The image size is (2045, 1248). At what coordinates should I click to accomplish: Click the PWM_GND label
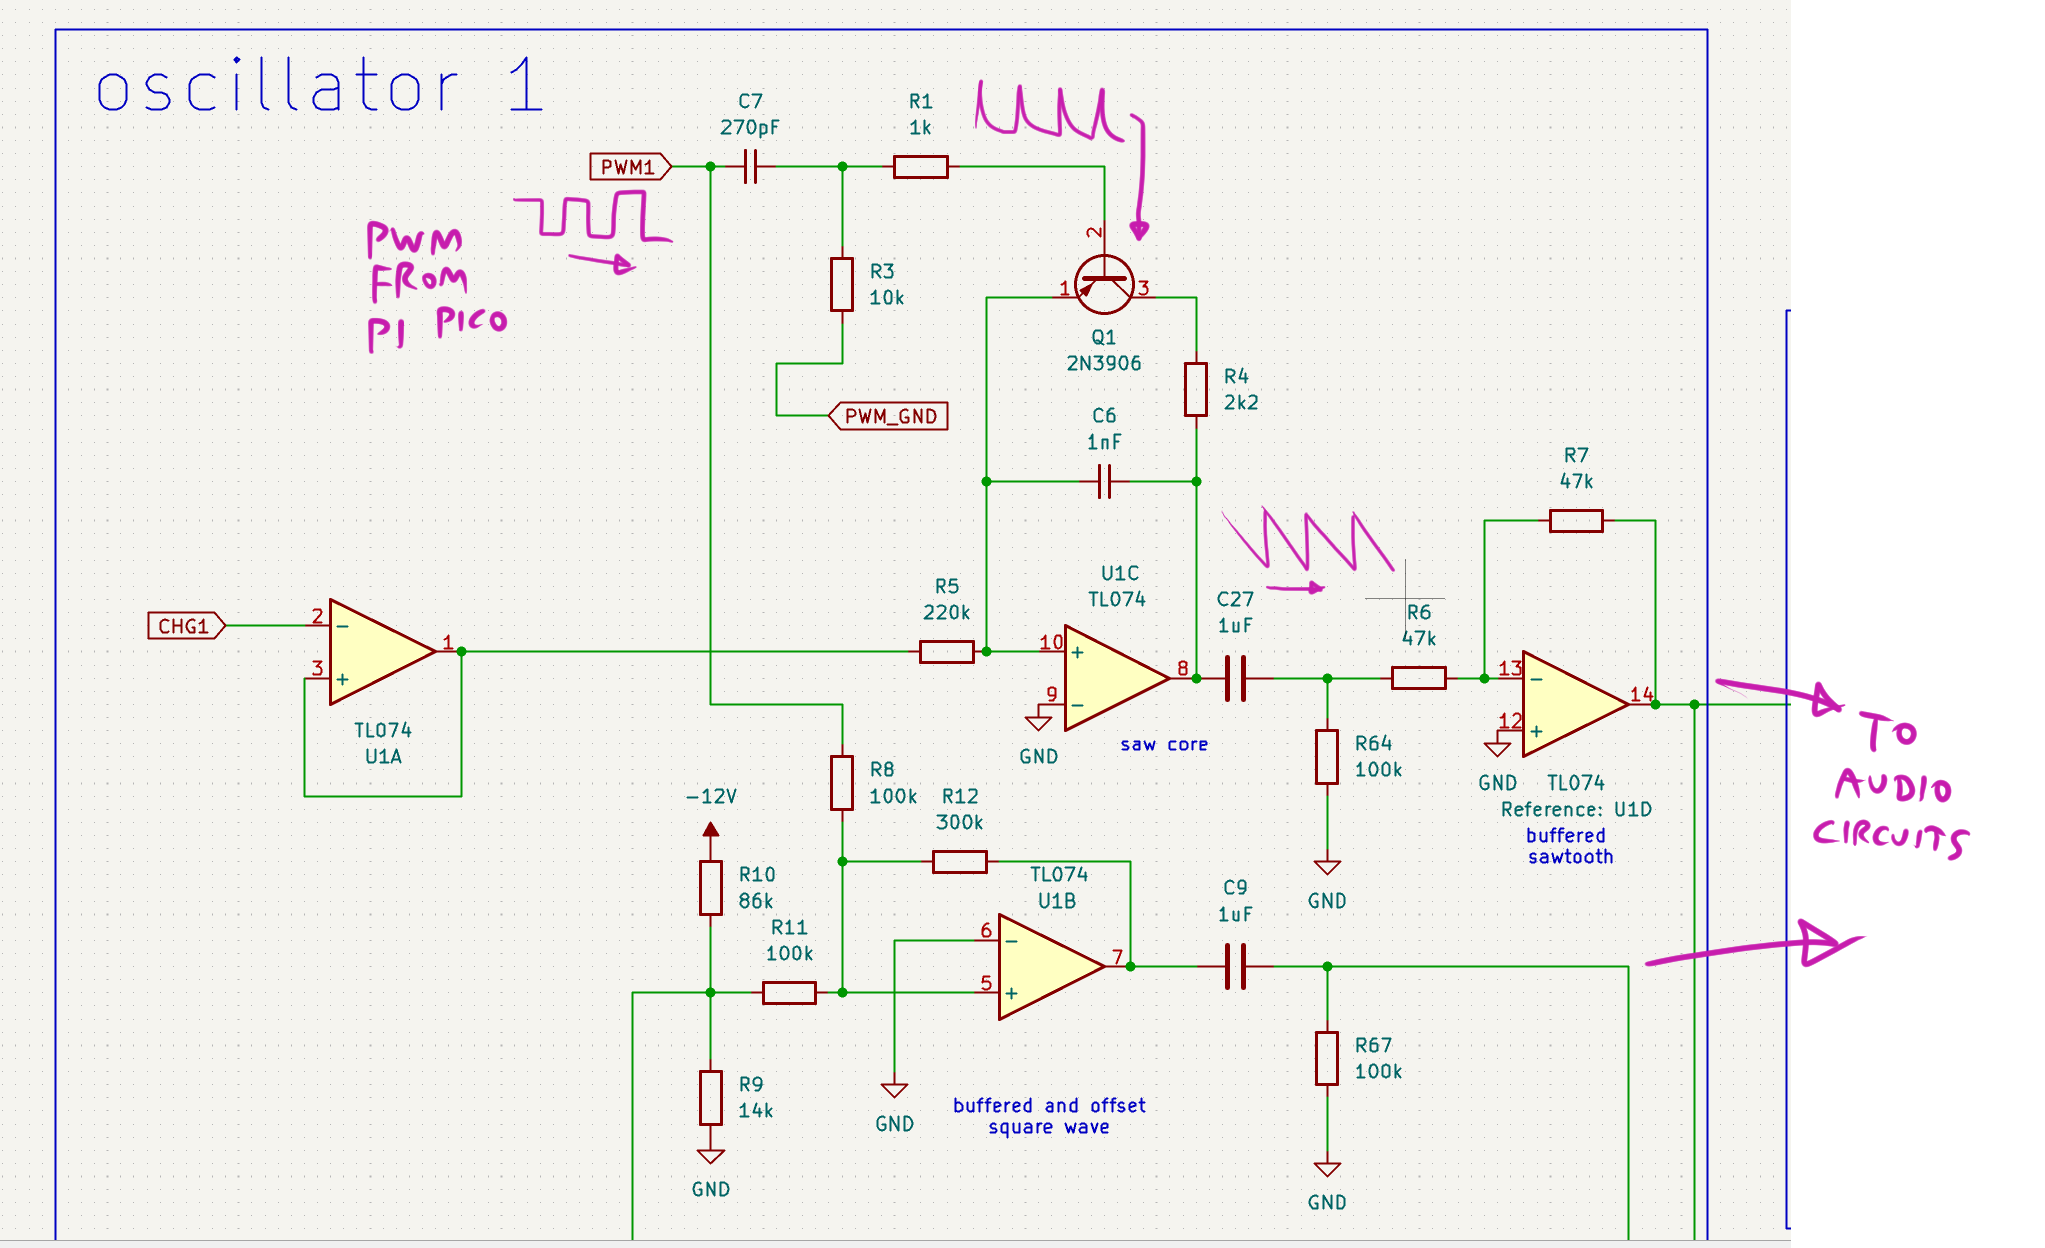pos(889,416)
